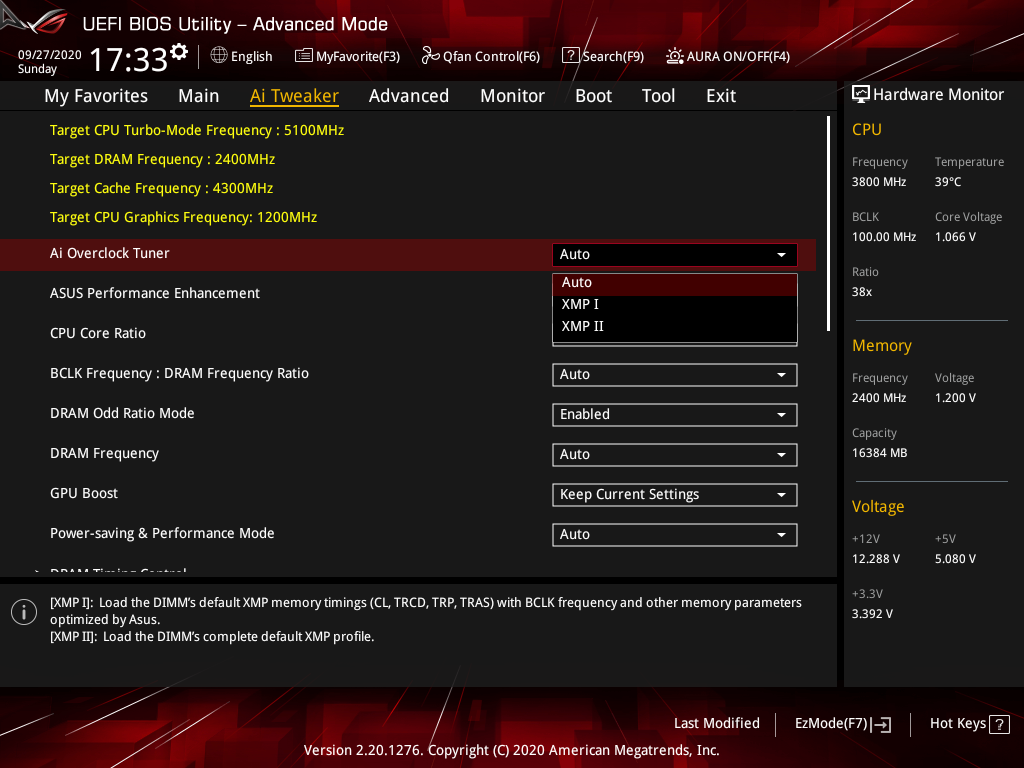The image size is (1024, 768).
Task: Select BCLK Frequency : DRAM Frequency Ratio label
Action: tap(180, 374)
